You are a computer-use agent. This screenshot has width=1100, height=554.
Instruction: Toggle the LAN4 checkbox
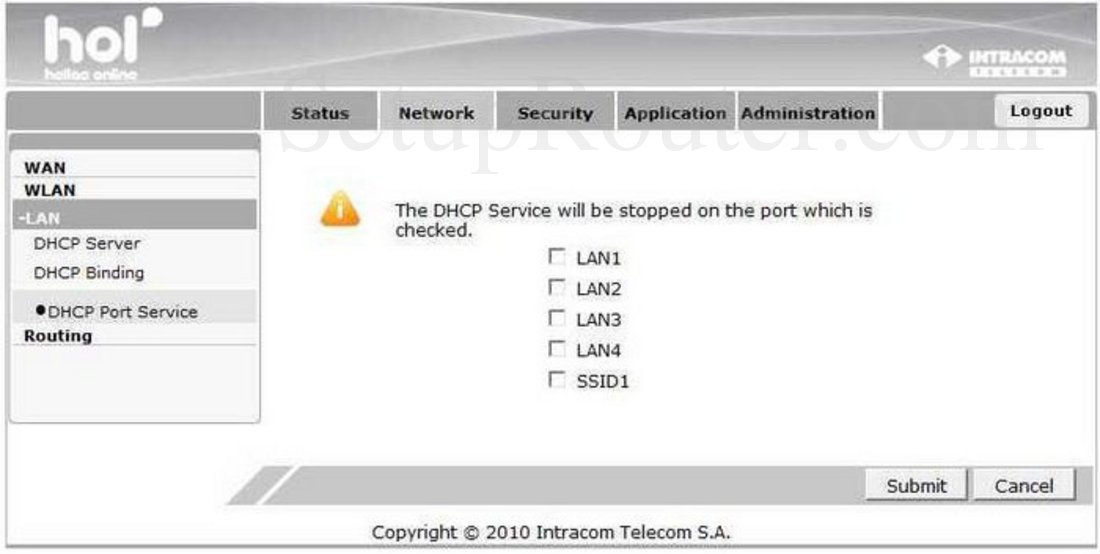tap(557, 349)
